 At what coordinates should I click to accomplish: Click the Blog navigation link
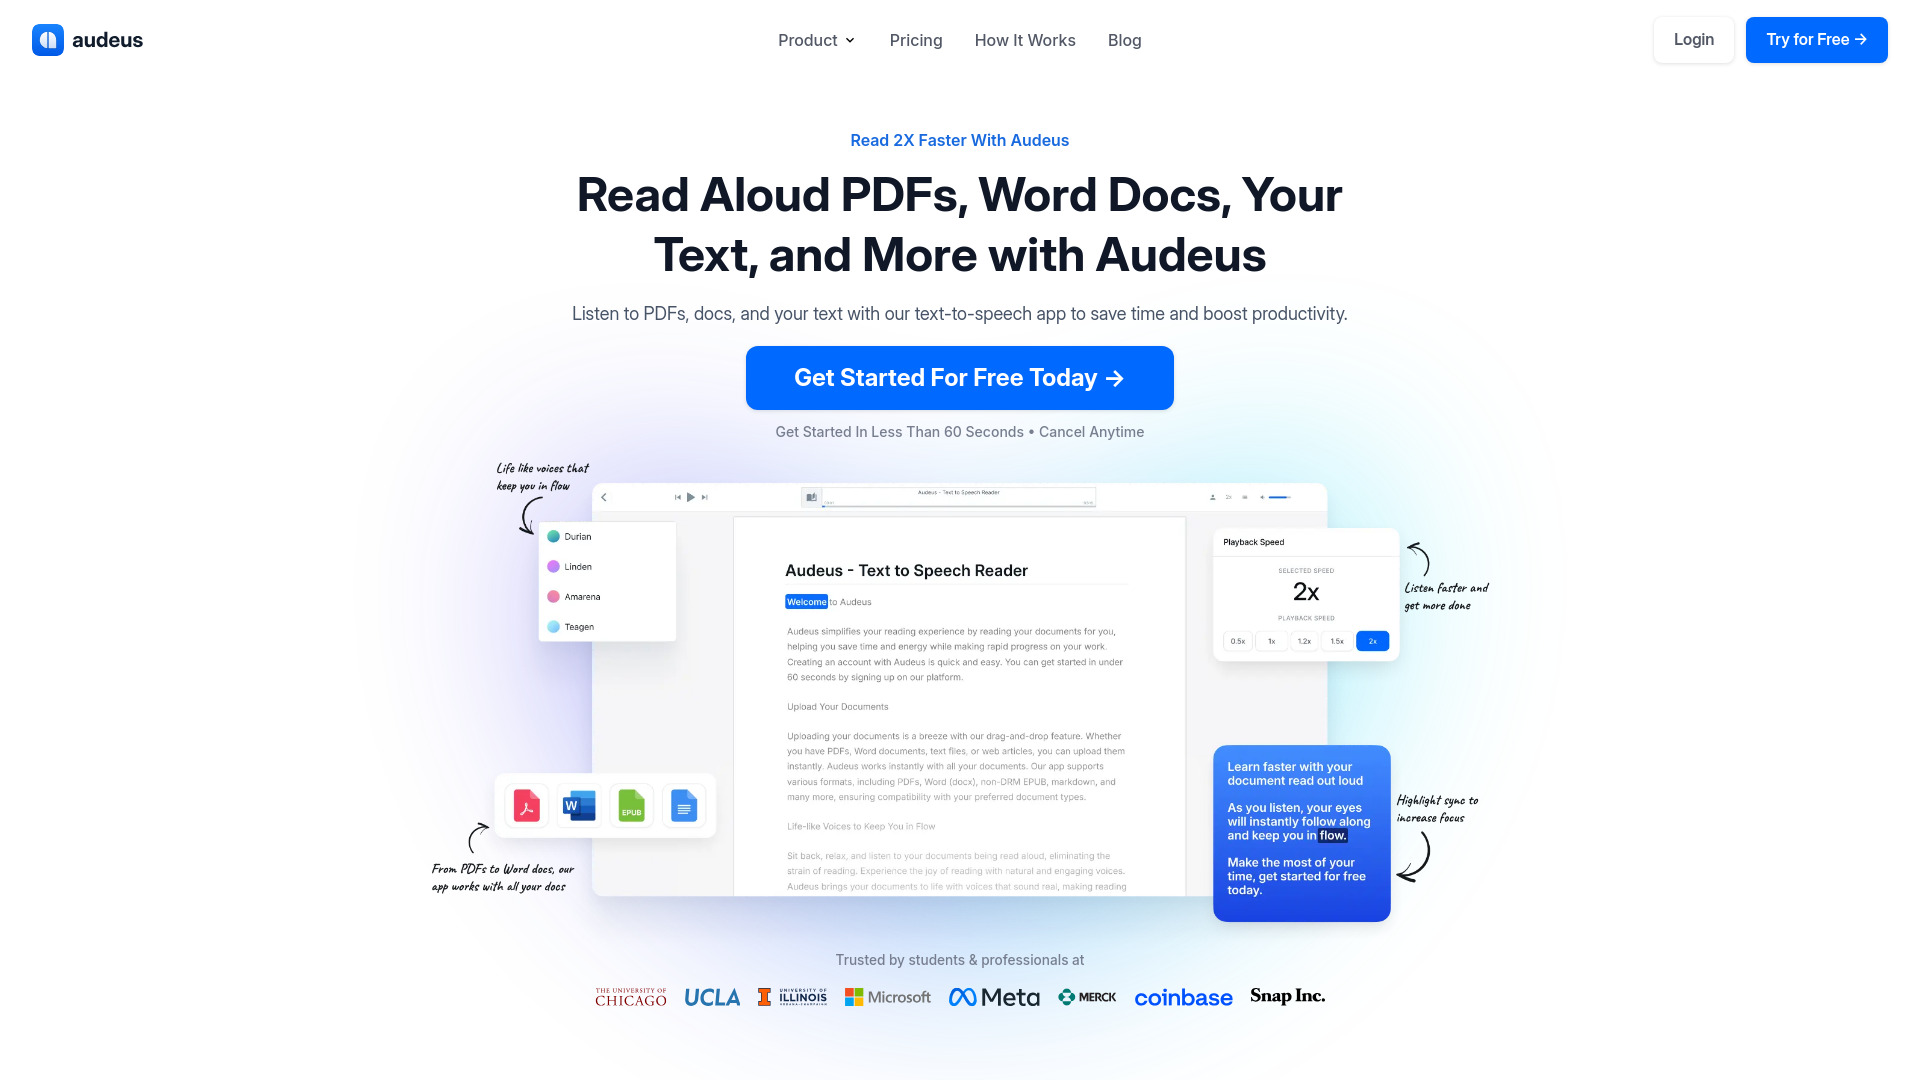1125,40
